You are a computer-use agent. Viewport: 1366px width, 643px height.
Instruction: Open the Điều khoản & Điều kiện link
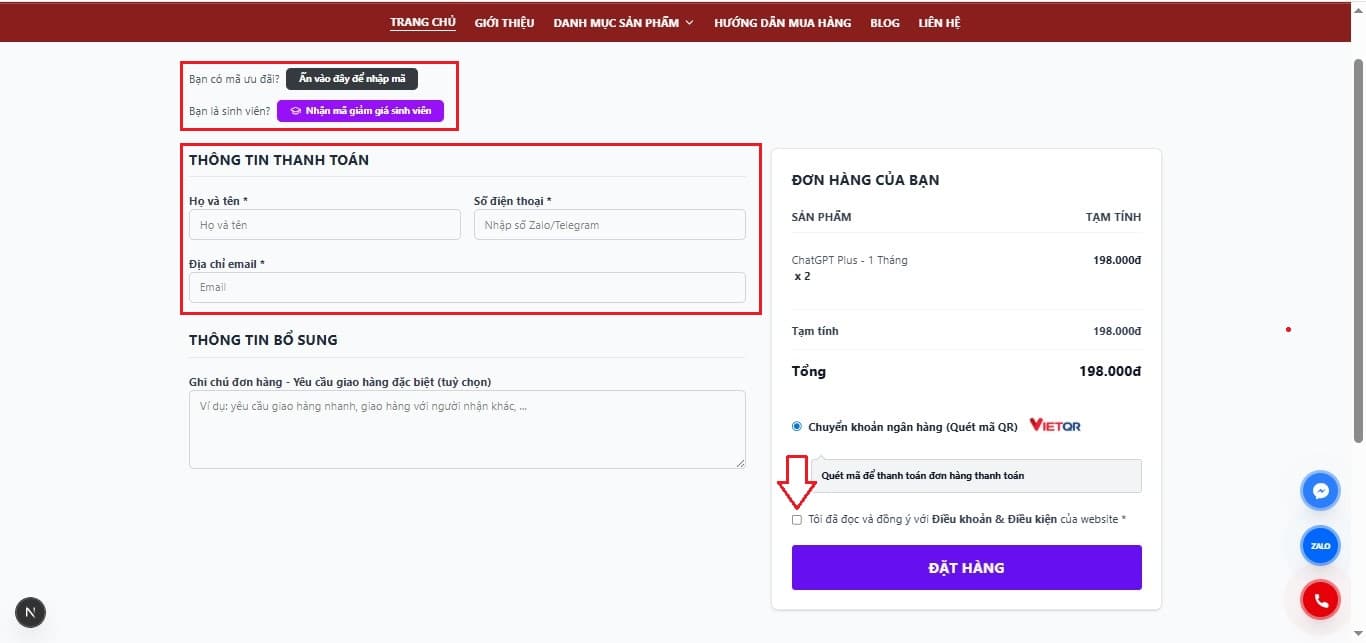994,520
